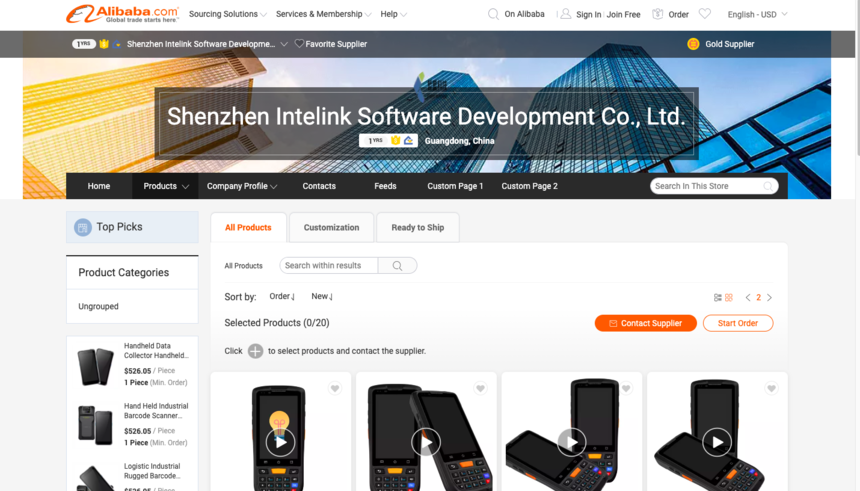Viewport: 860px width, 491px height.
Task: Play the third product video
Action: click(572, 442)
